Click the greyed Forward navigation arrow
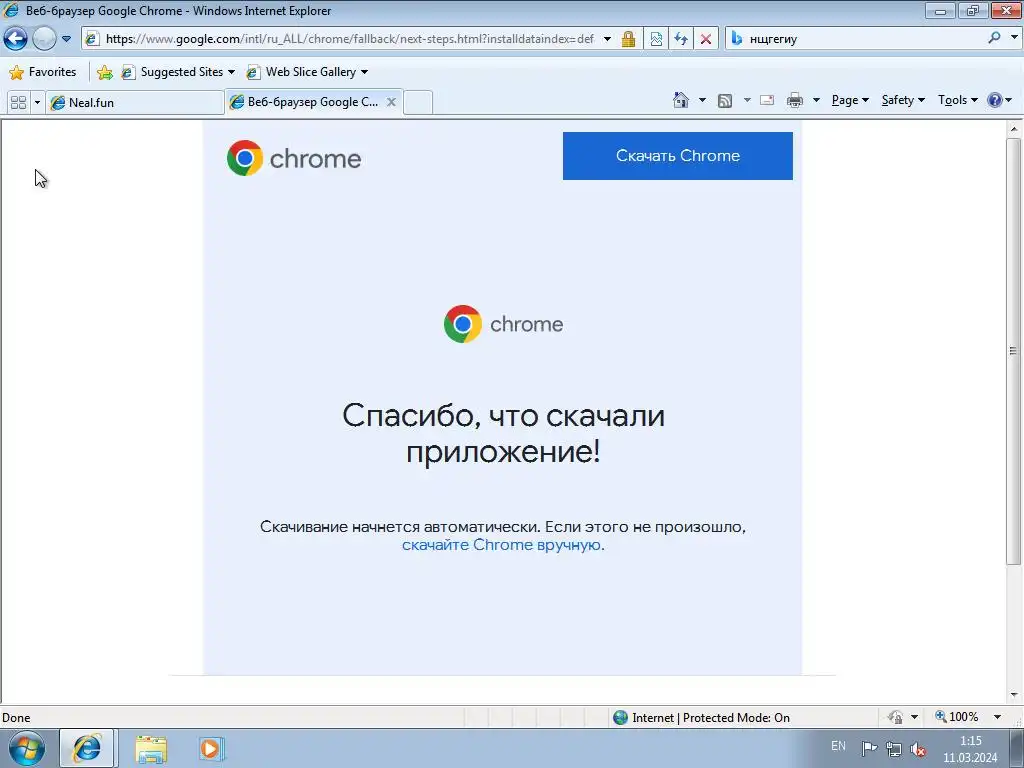 click(44, 39)
